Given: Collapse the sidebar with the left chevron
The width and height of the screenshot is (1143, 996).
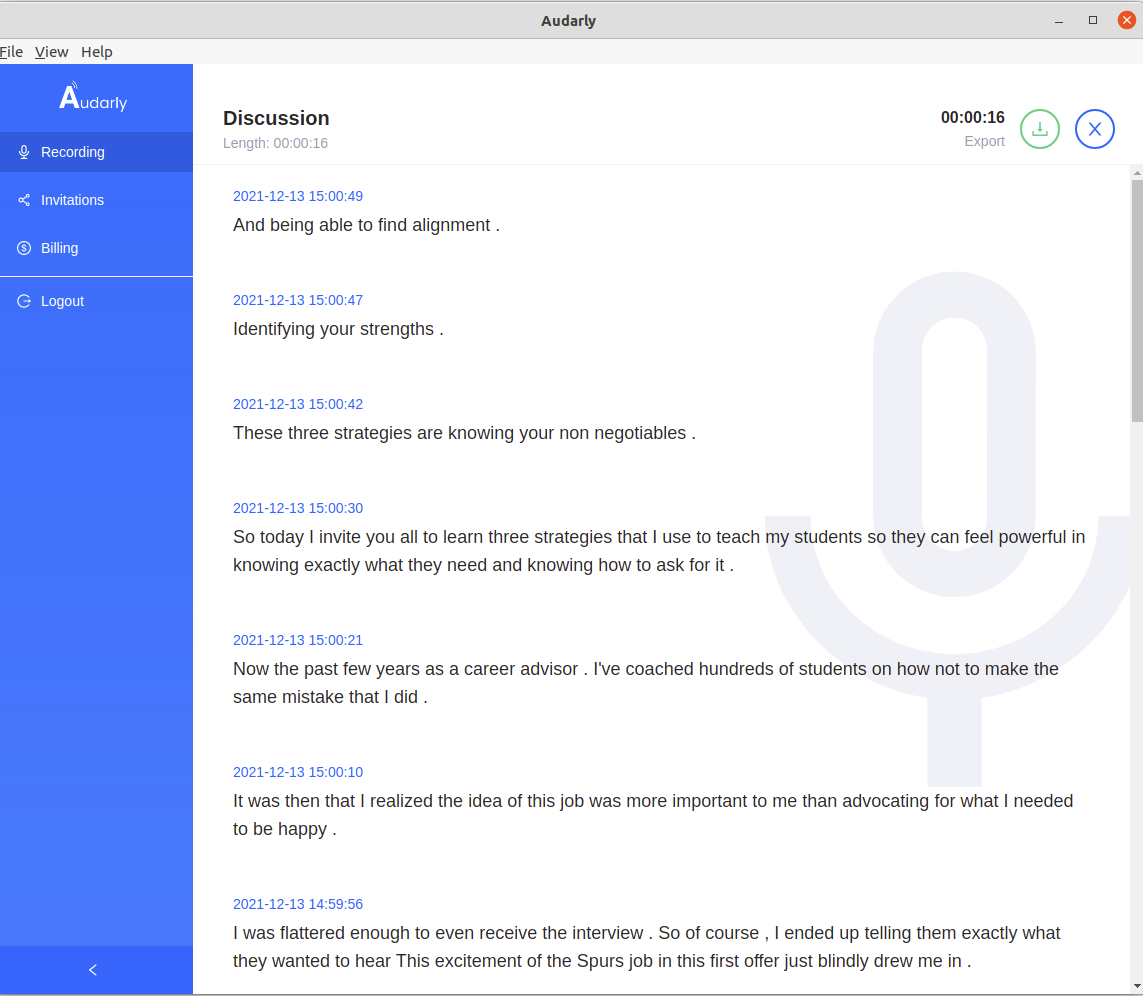Looking at the screenshot, I should pyautogui.click(x=93, y=970).
